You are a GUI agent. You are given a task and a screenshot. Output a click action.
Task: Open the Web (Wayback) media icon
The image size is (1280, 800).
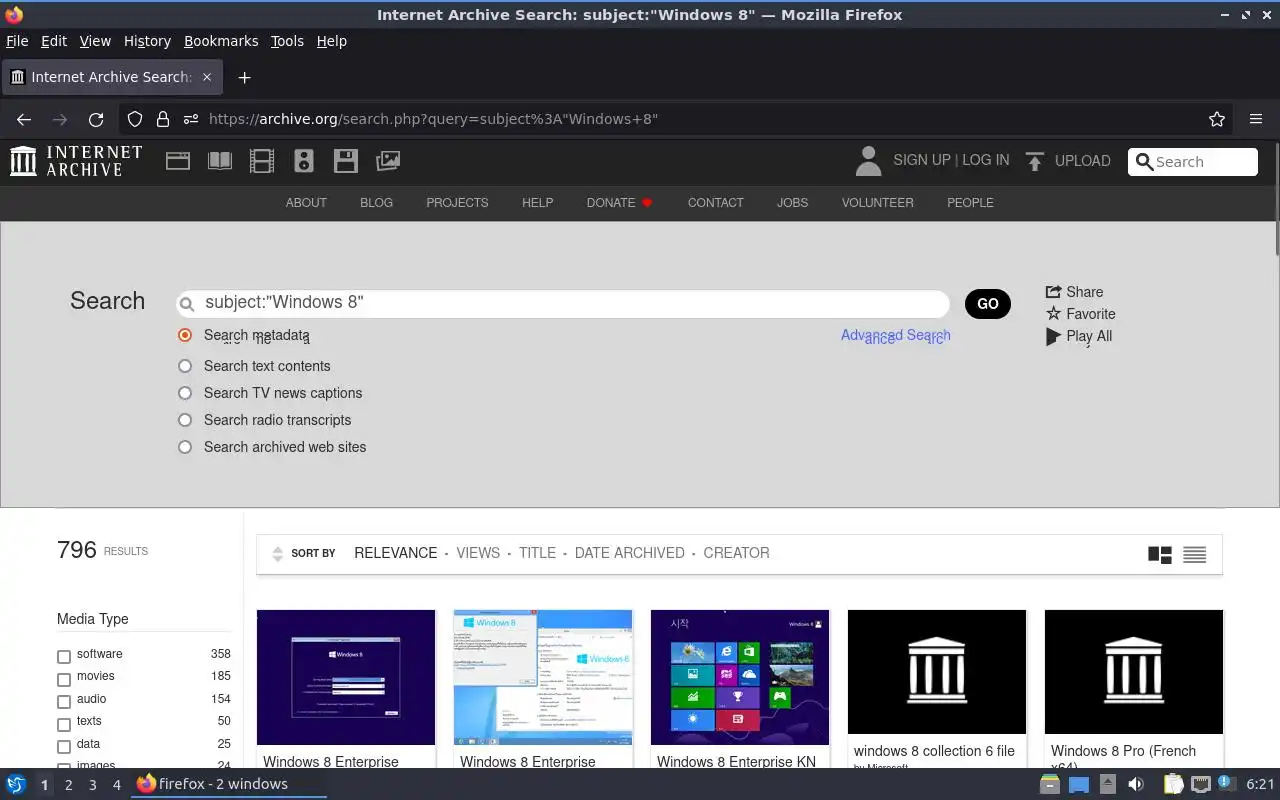click(x=178, y=161)
